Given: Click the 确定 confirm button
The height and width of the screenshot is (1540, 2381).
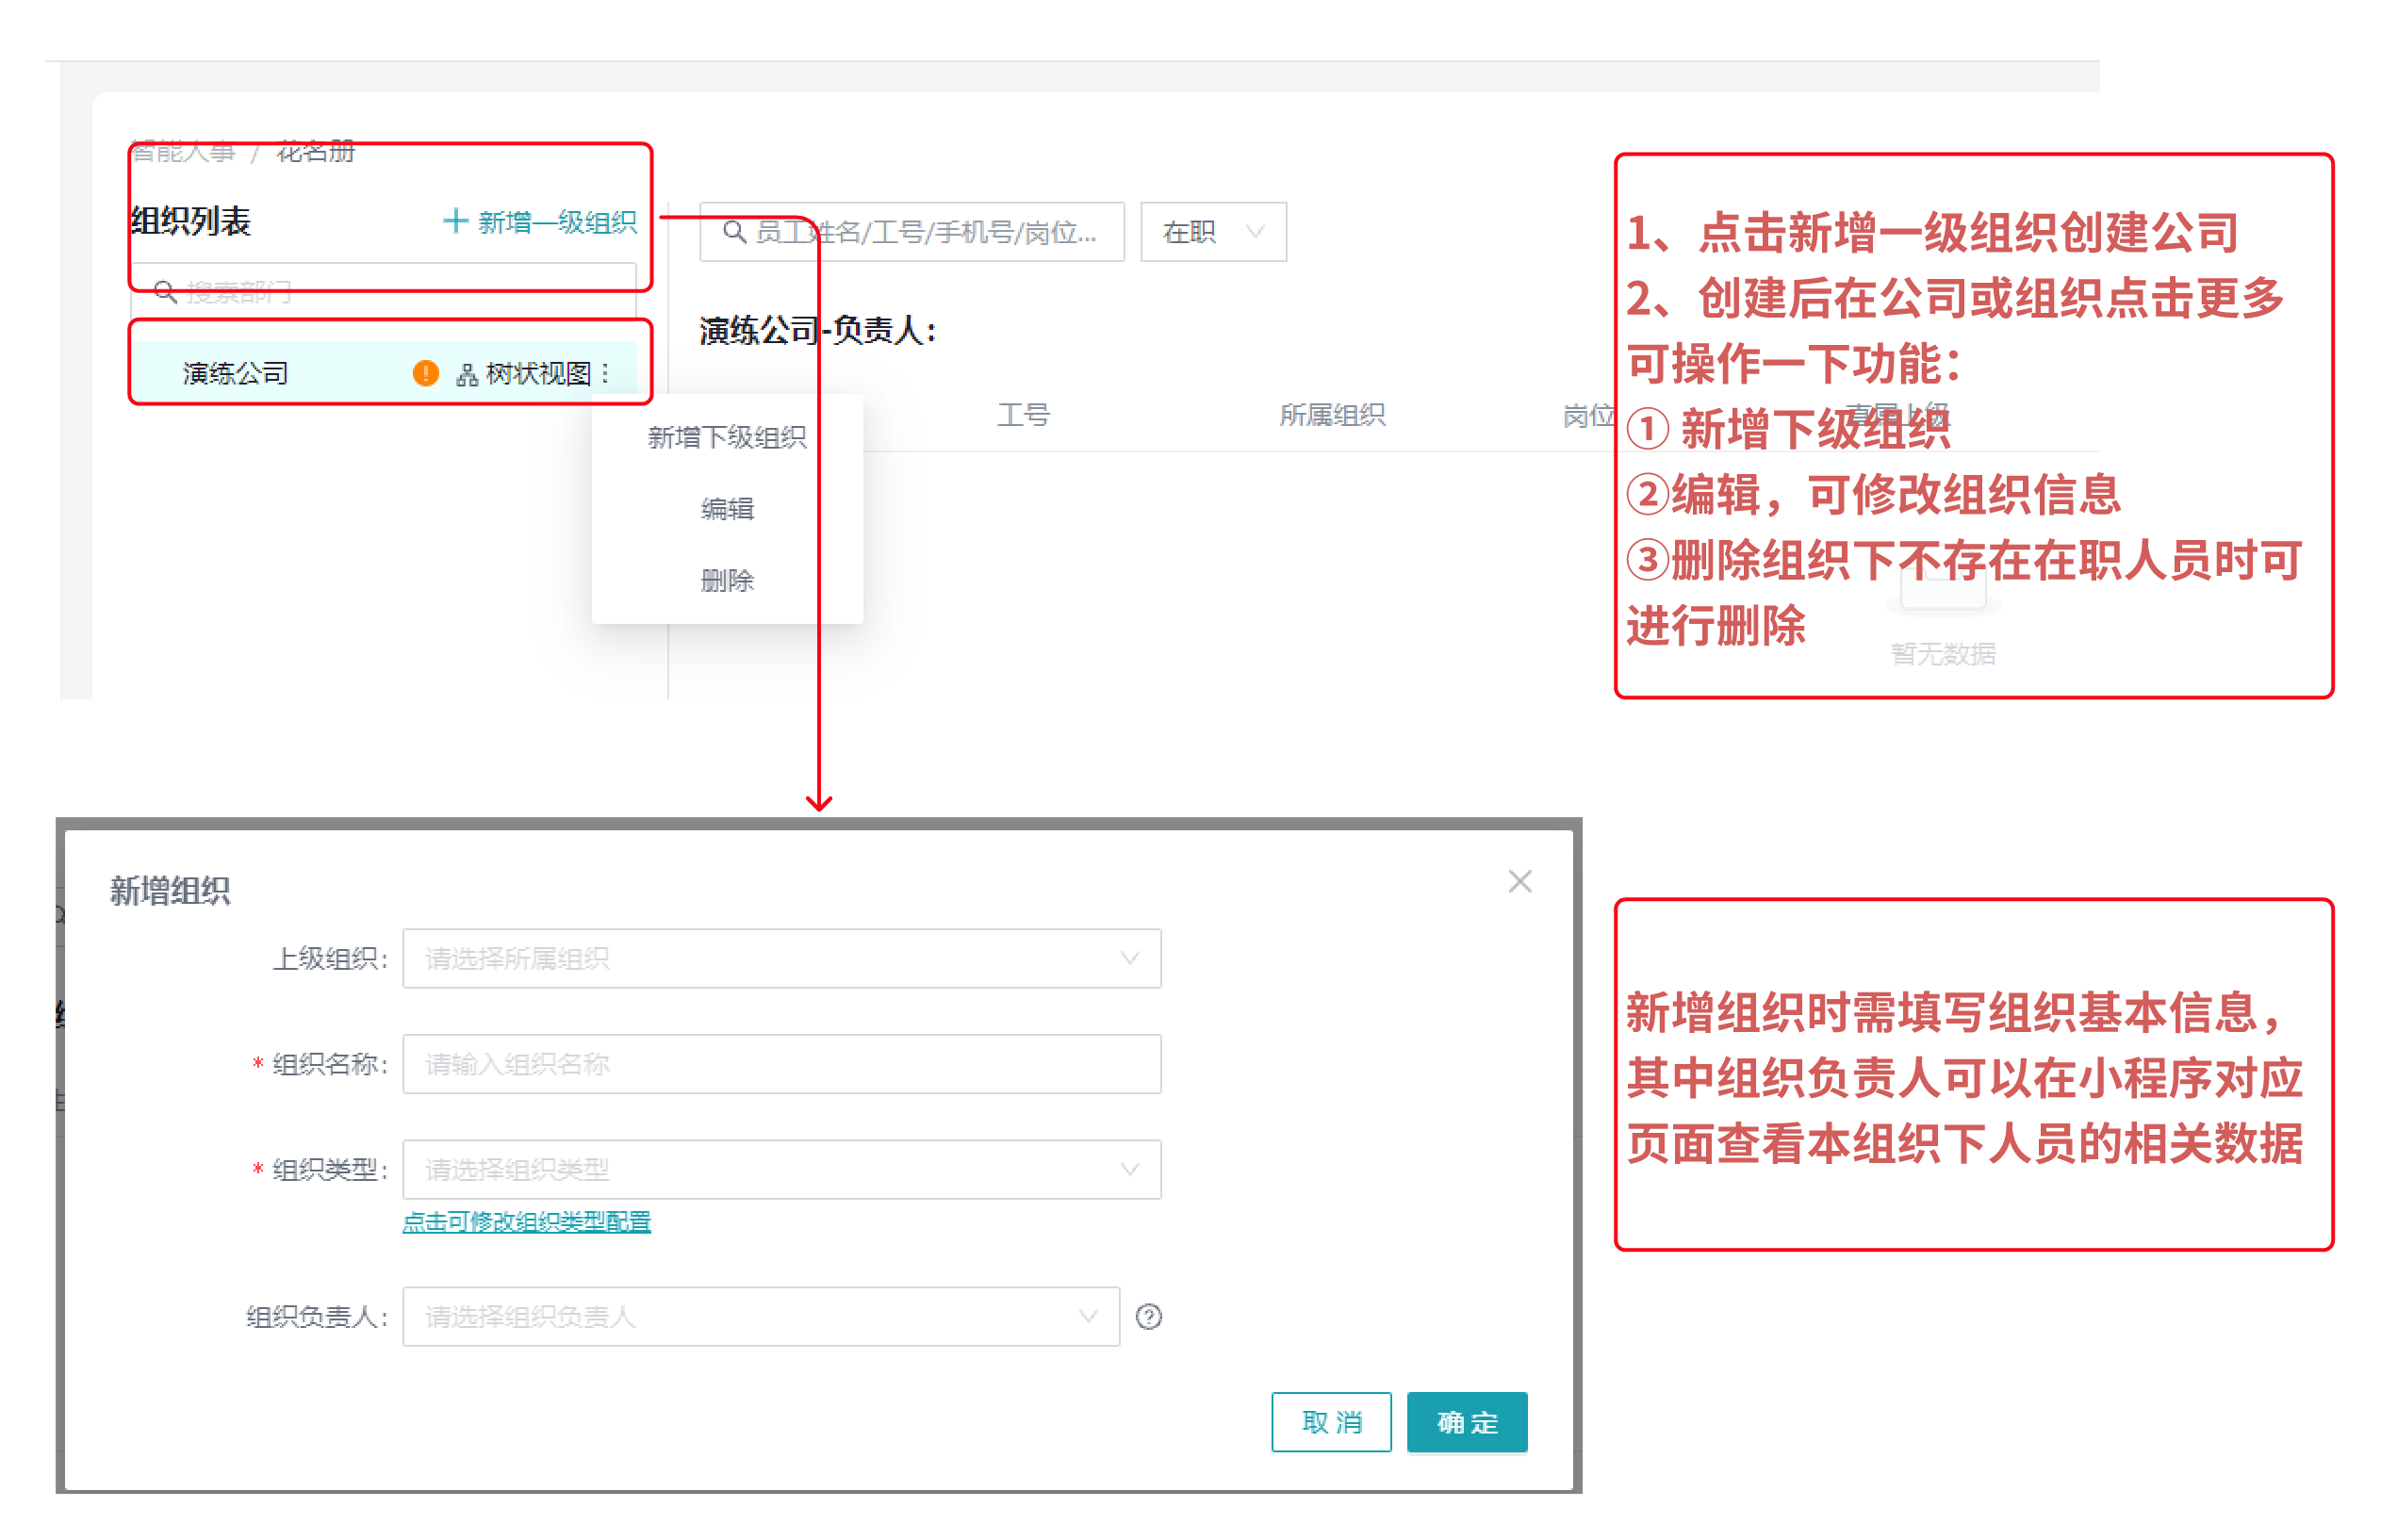Looking at the screenshot, I should click(x=1466, y=1421).
